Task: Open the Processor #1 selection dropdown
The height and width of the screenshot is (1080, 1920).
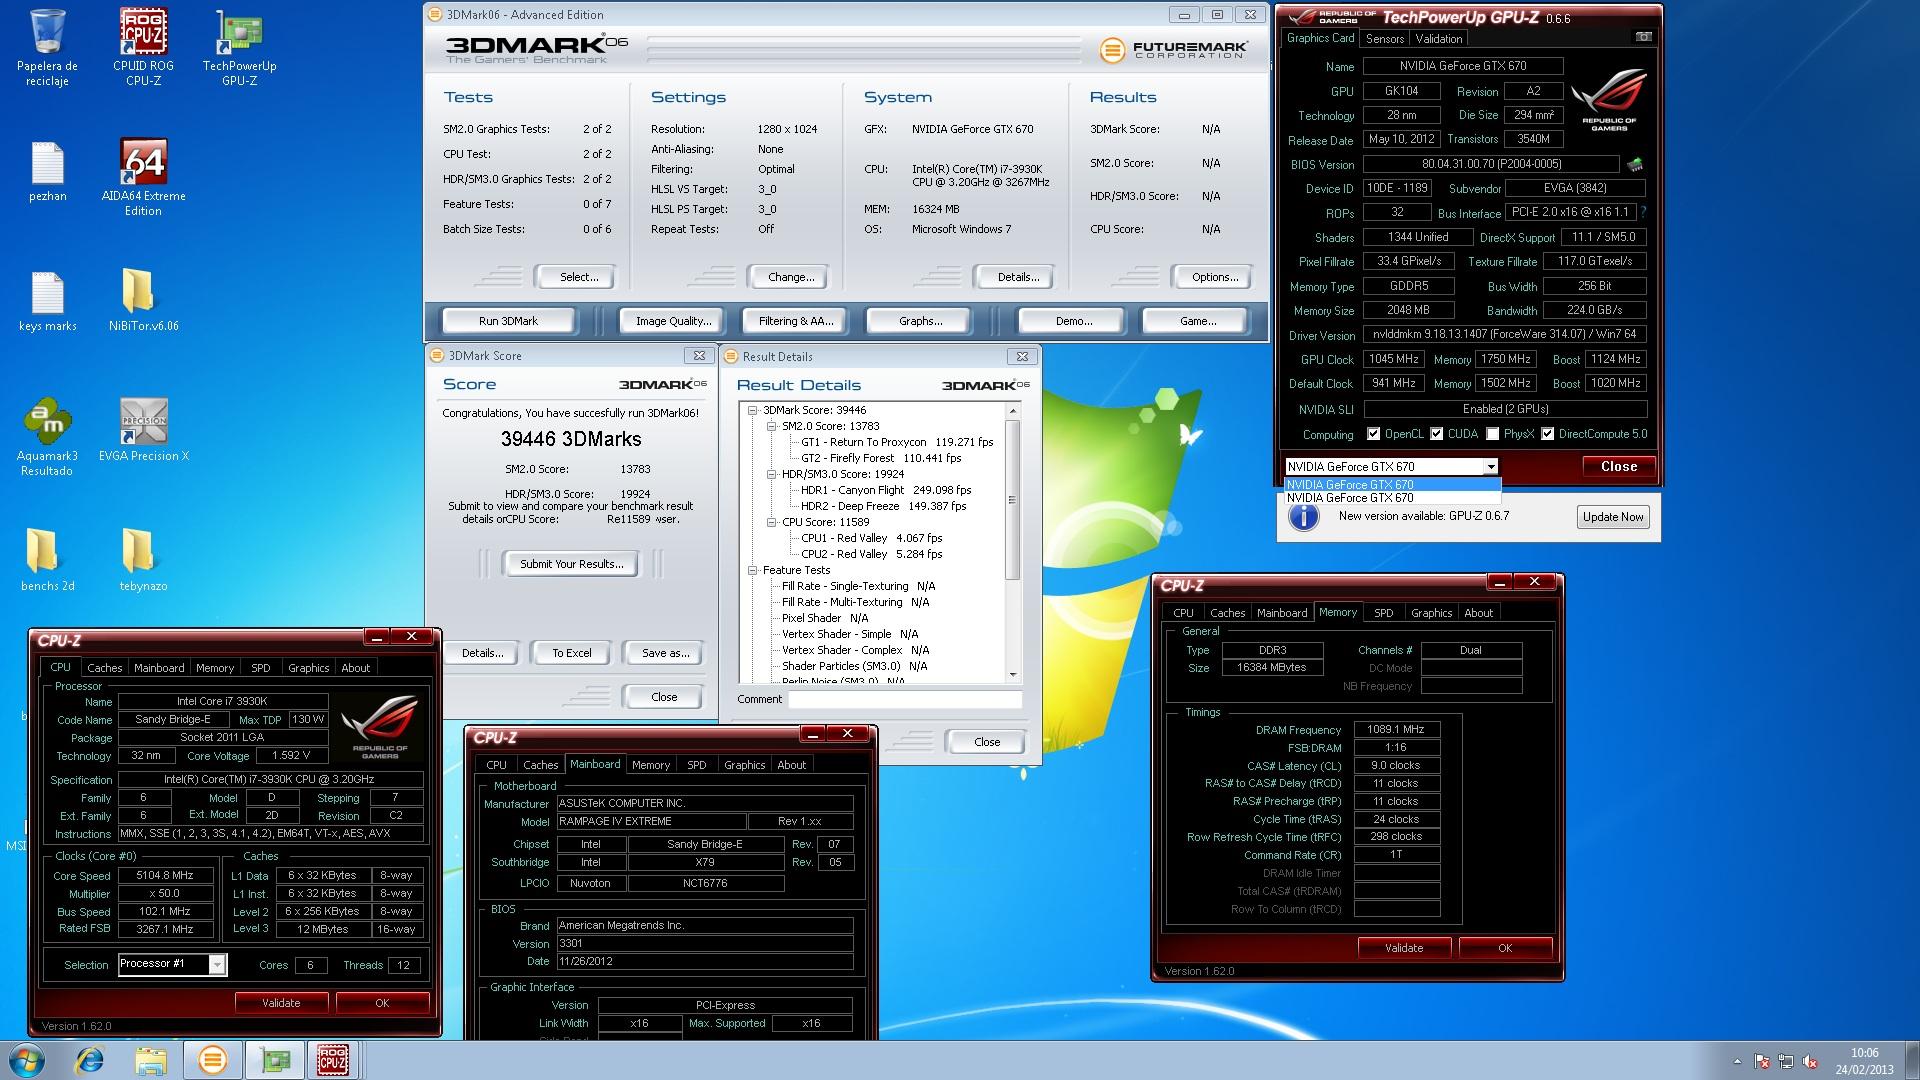Action: [216, 964]
